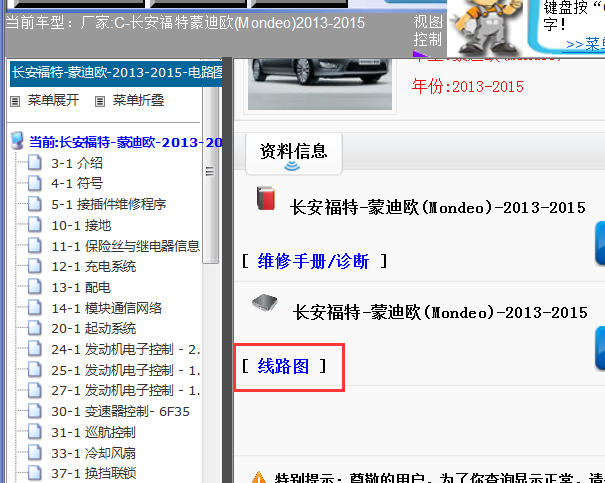Click the gray chip icon above 线路图
Image resolution: width=605 pixels, height=483 pixels.
[x=265, y=302]
